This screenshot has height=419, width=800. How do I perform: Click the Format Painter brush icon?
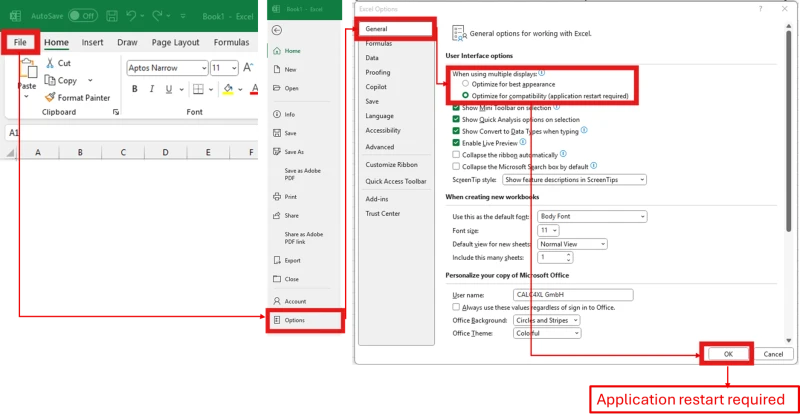pos(50,98)
